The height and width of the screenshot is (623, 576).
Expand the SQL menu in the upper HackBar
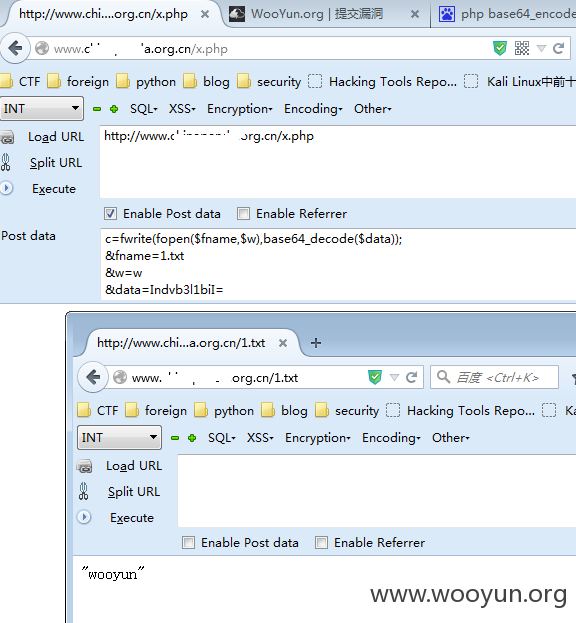(144, 109)
